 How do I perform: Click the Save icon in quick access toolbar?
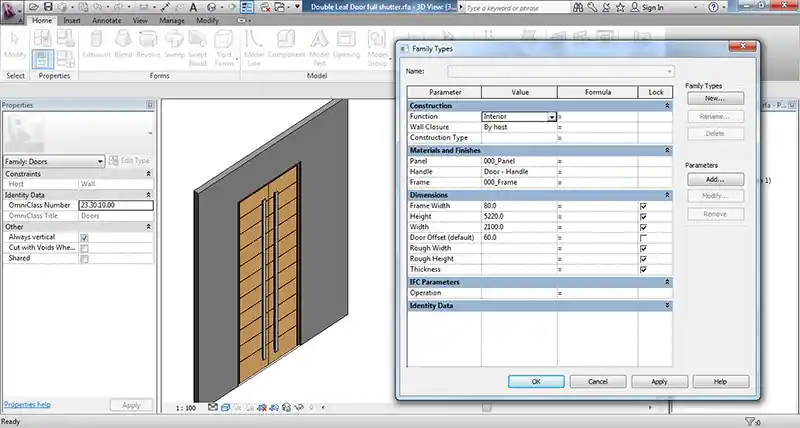tap(48, 7)
